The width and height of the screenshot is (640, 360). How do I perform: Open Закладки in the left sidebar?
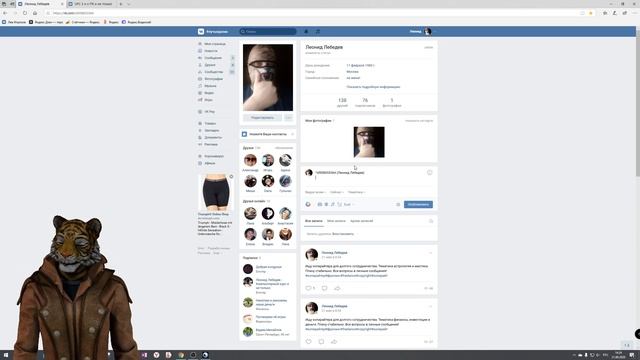[211, 130]
